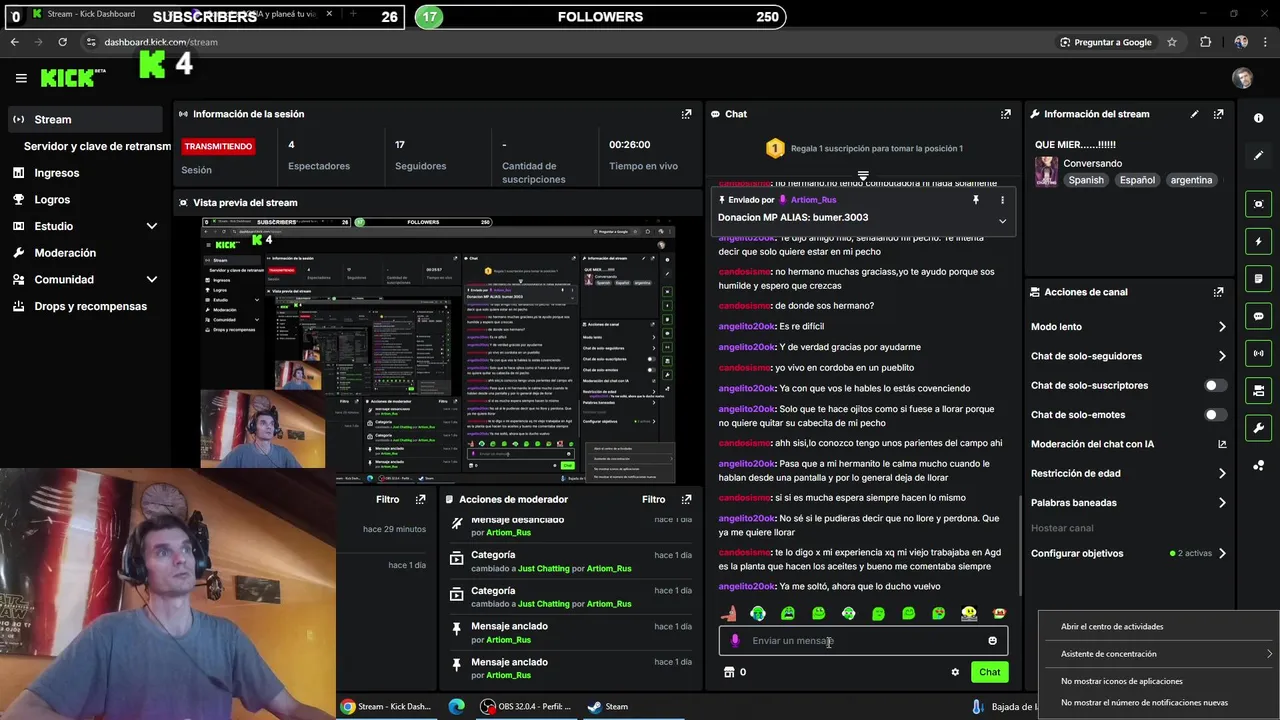Pop out the Acciones de canal panel
Viewport: 1280px width, 720px height.
click(1218, 292)
